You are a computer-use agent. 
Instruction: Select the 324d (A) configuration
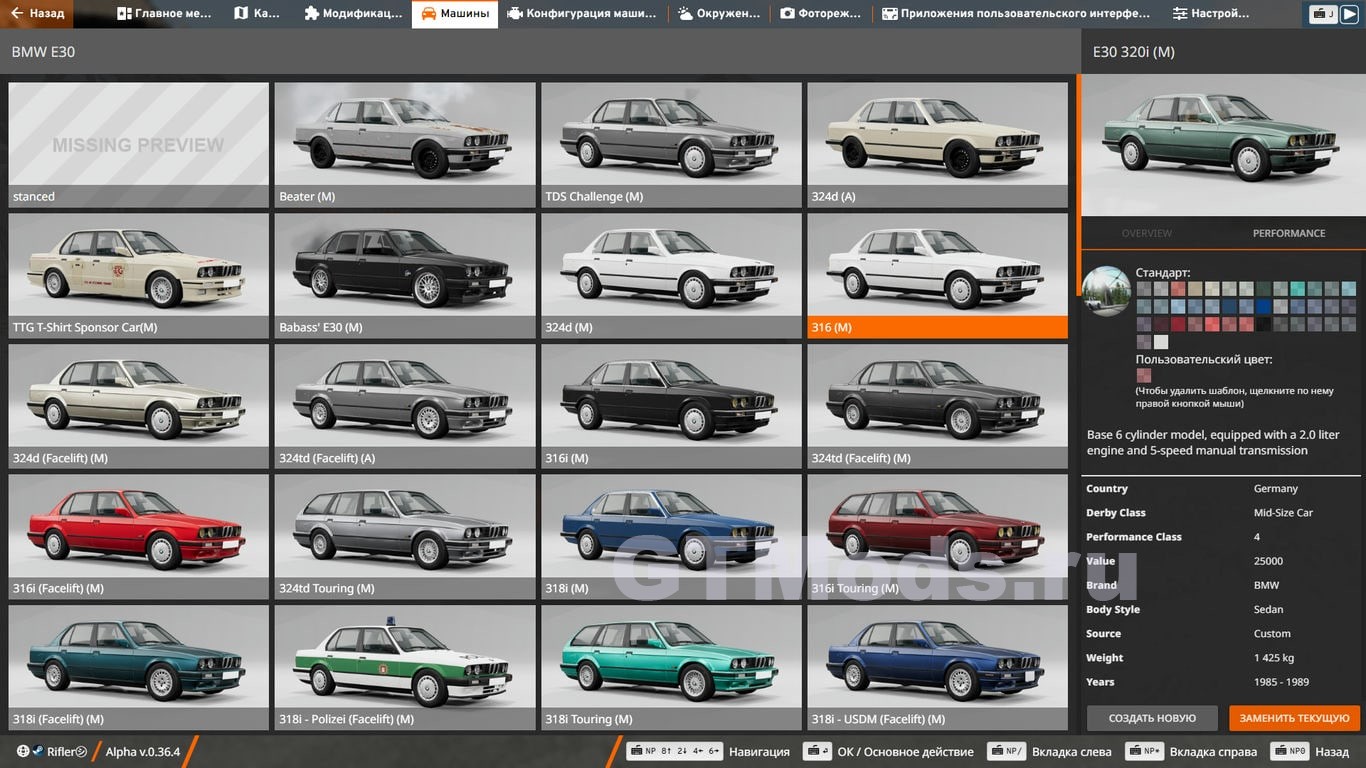point(937,144)
